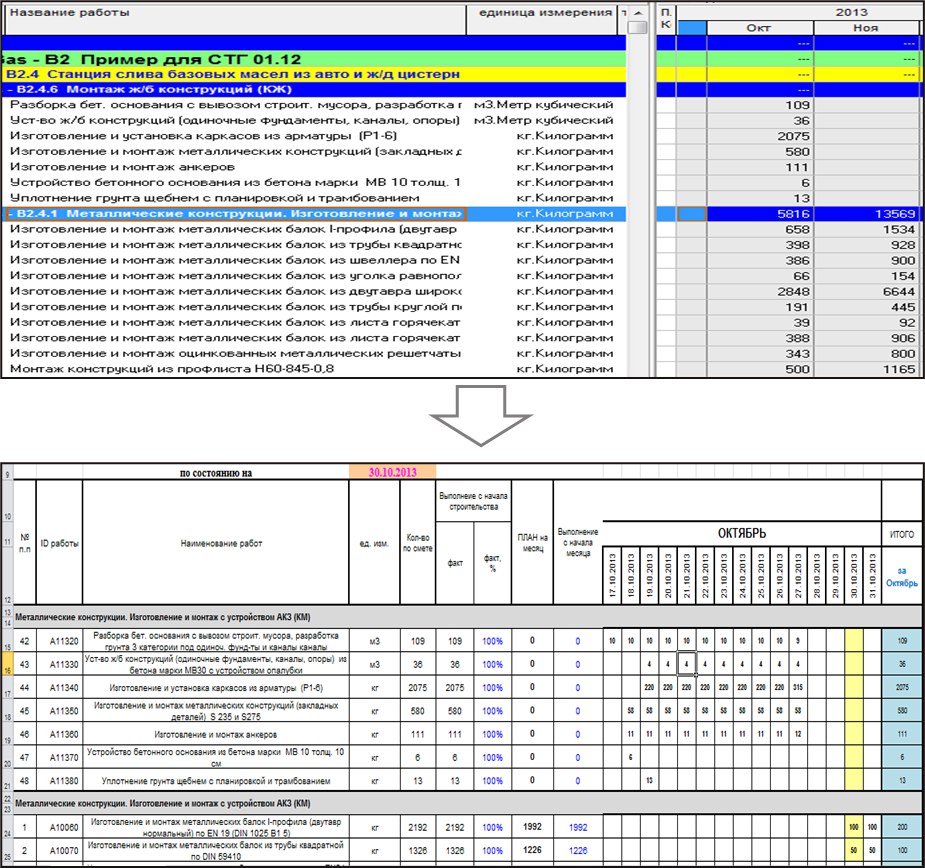Click the 315 value in the A11340 row
The image size is (925, 868).
tap(798, 687)
